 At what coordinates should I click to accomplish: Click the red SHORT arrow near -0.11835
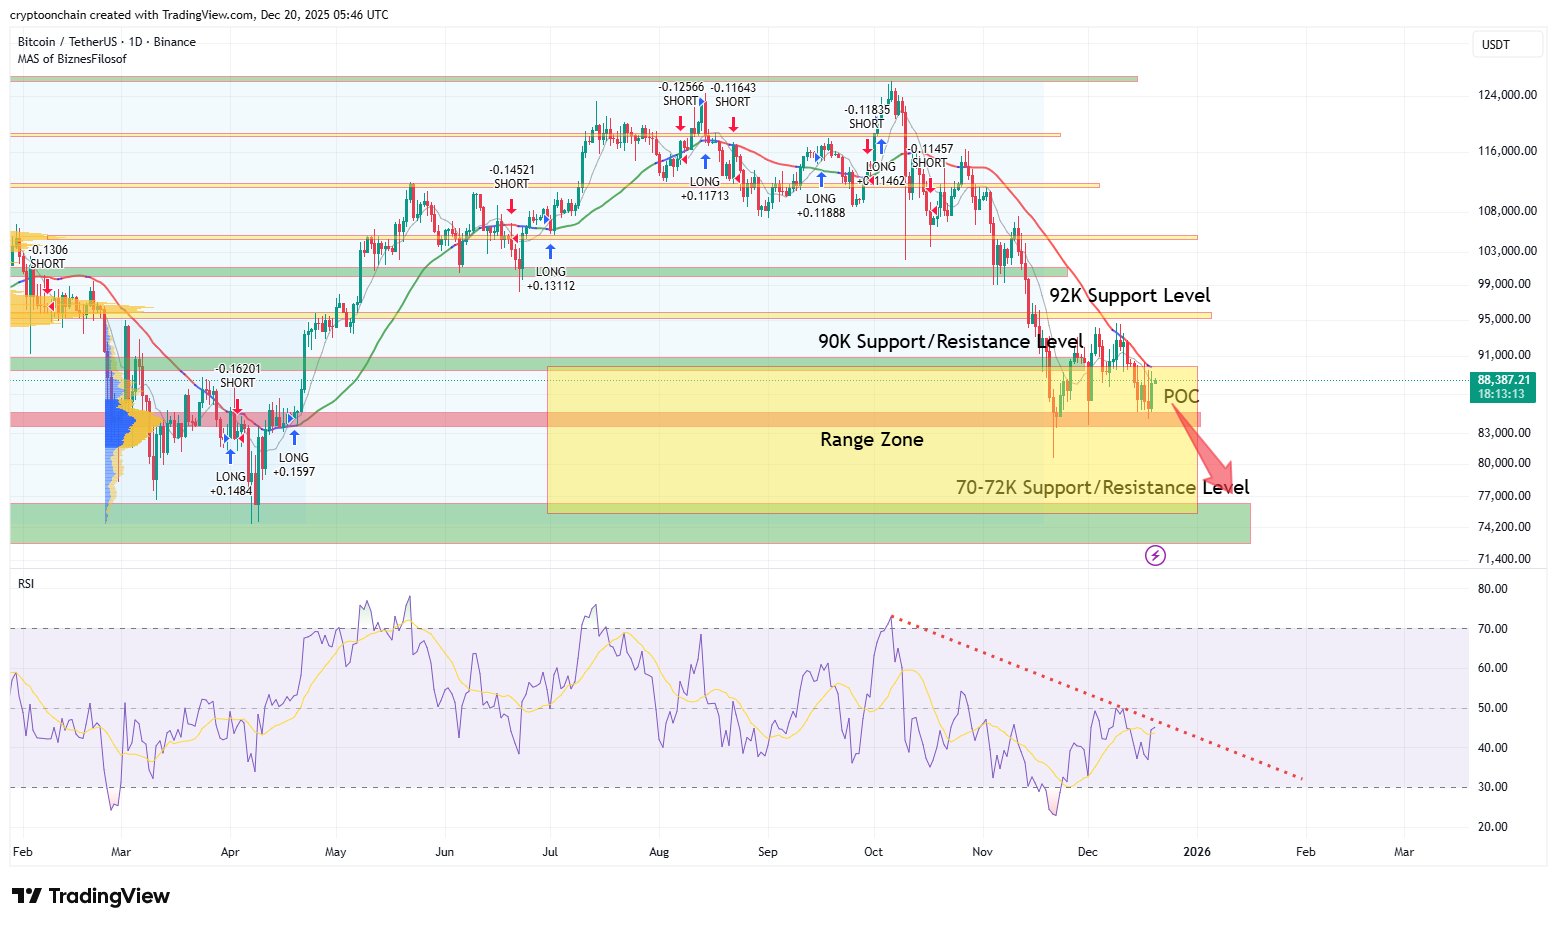(x=866, y=144)
